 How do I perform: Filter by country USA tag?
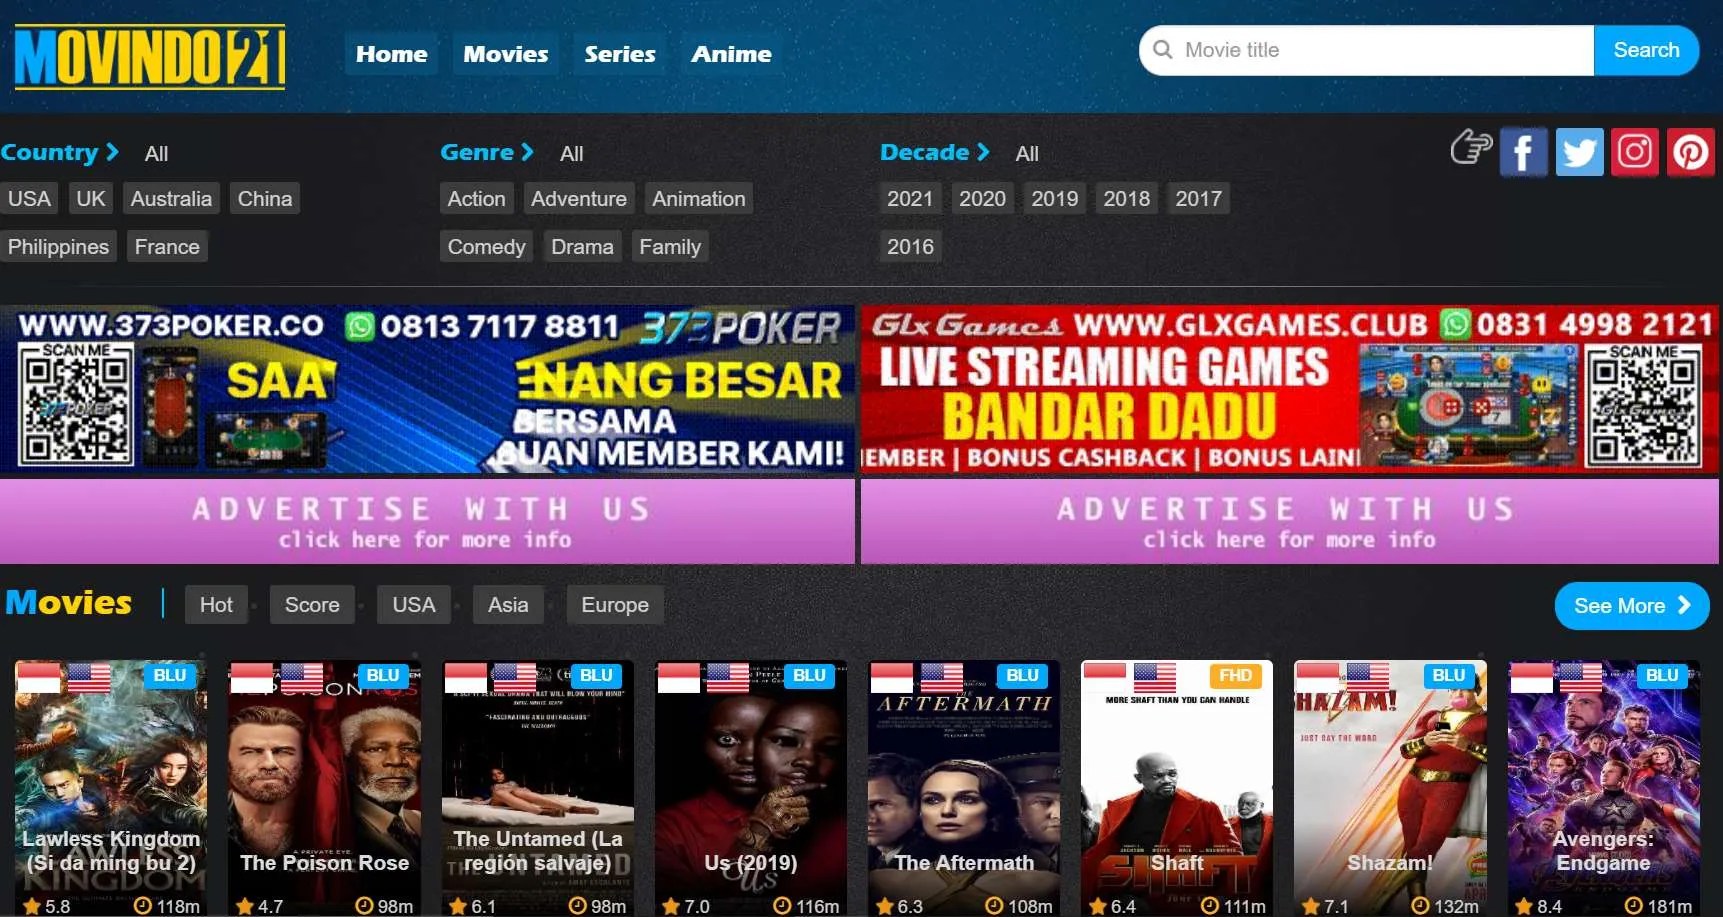[x=29, y=199]
